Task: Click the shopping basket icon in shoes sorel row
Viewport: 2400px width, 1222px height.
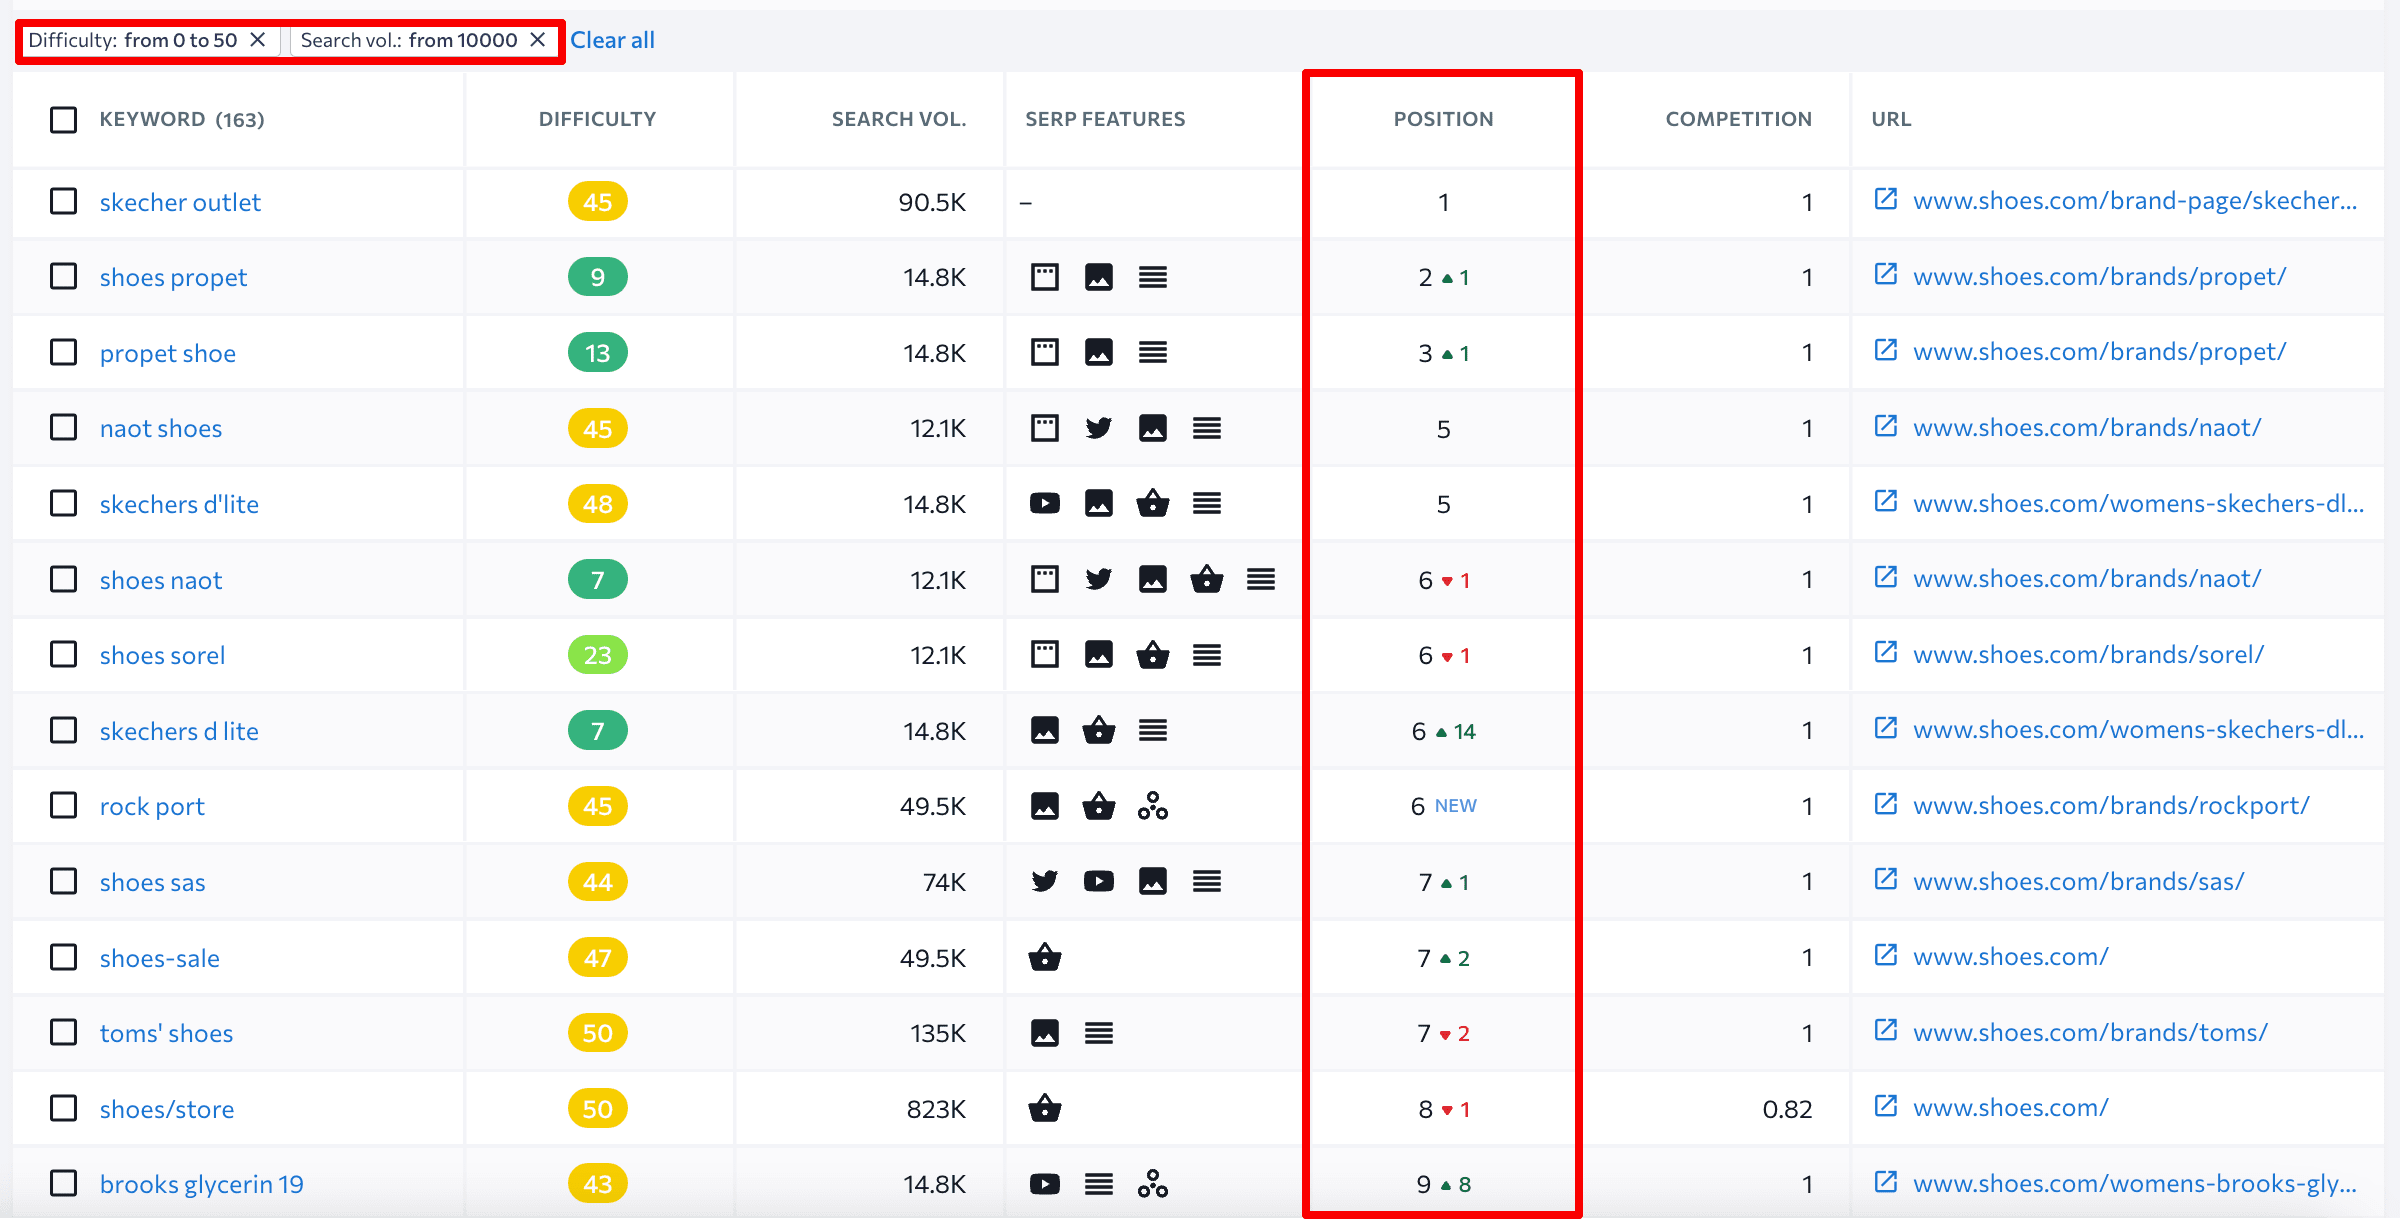Action: (1153, 655)
